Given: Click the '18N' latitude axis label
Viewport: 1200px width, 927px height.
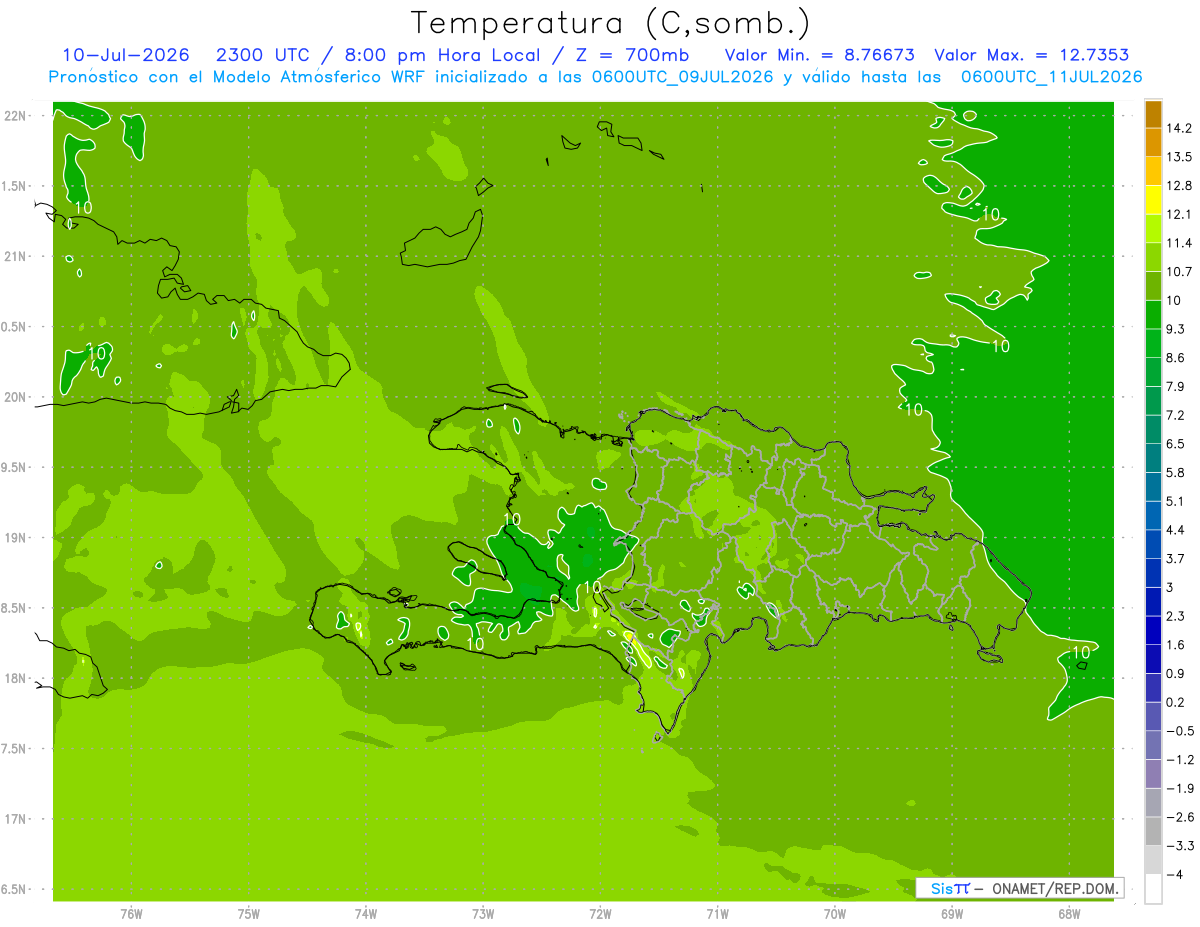Looking at the screenshot, I should [x=17, y=678].
